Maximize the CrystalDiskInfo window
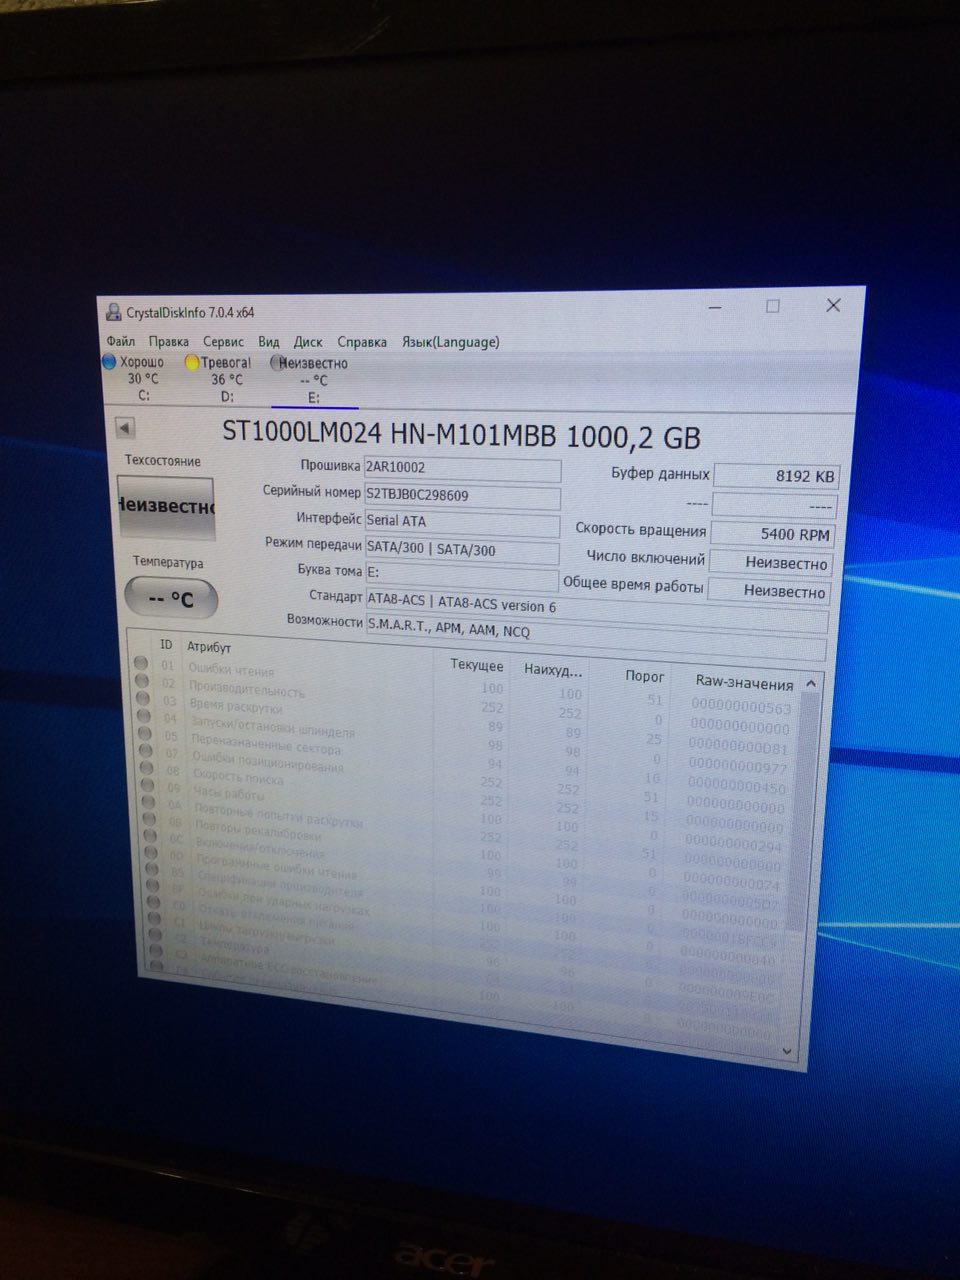Viewport: 960px width, 1280px height. click(773, 306)
